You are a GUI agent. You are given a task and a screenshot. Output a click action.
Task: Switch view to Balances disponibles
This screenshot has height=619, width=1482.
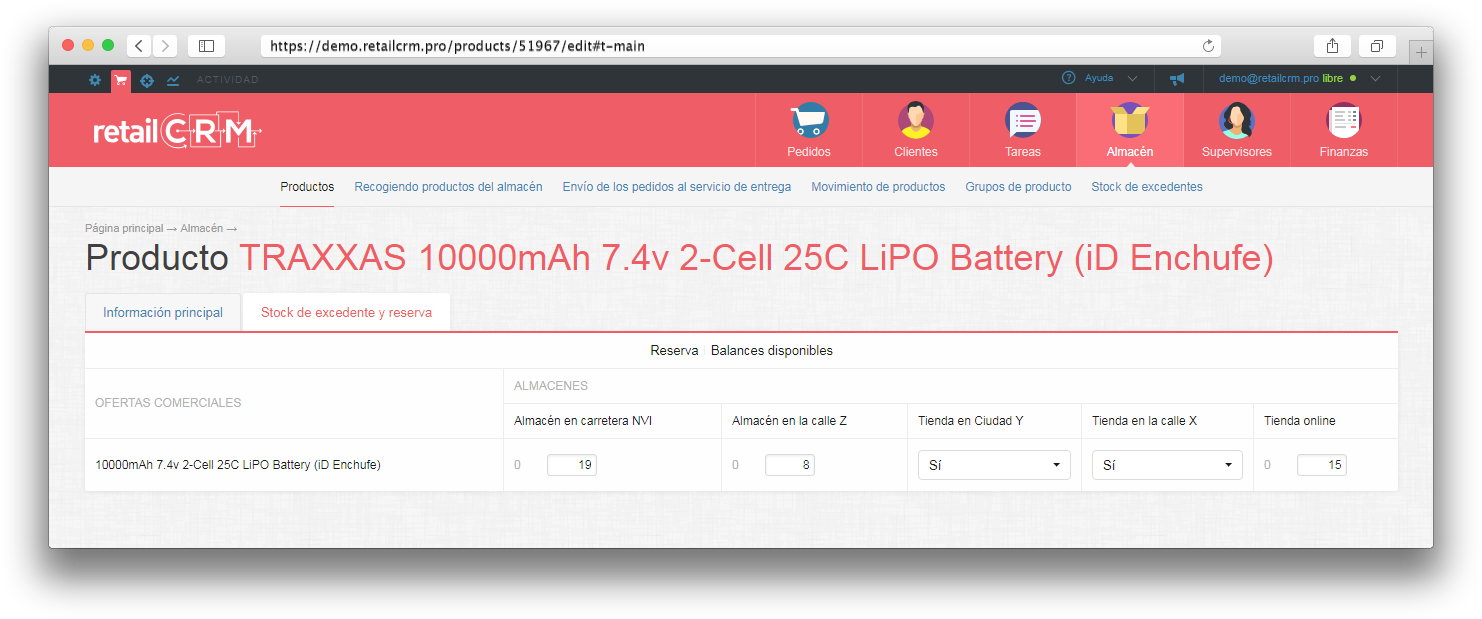(x=772, y=351)
